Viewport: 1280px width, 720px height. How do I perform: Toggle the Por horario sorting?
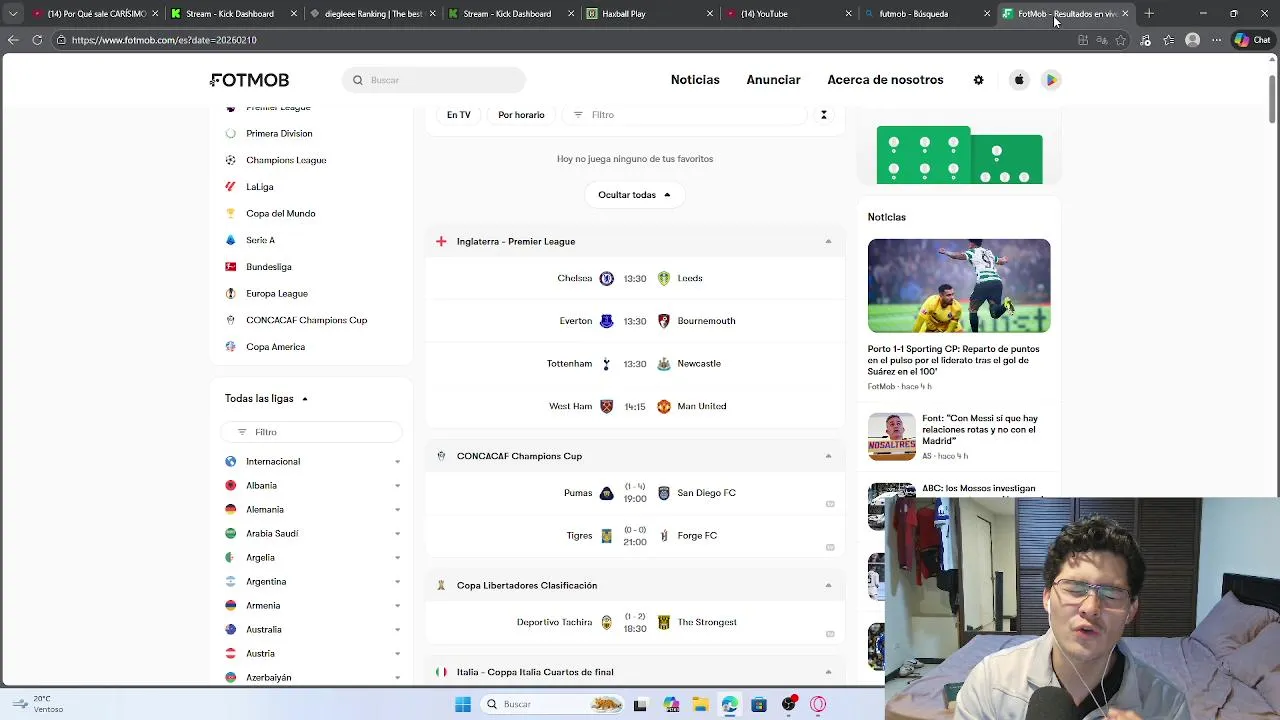(521, 115)
